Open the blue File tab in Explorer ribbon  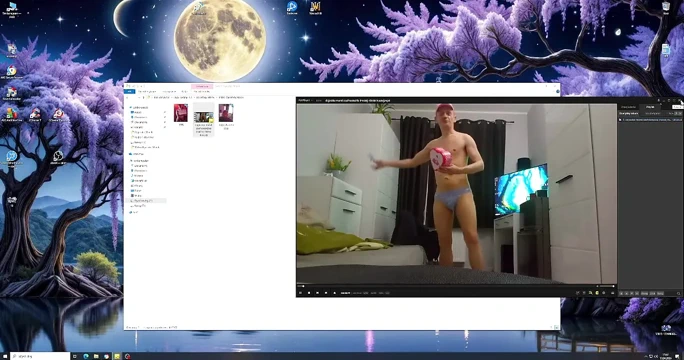129,92
